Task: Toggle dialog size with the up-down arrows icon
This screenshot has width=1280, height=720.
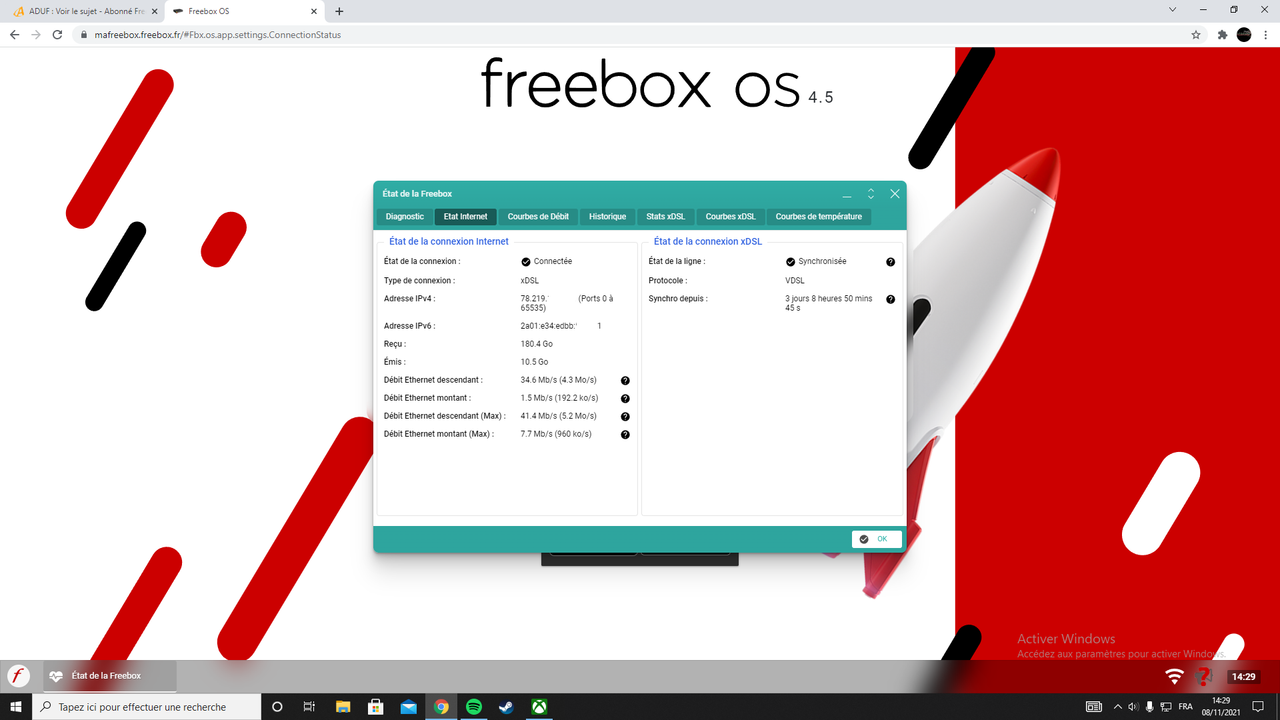Action: pyautogui.click(x=871, y=194)
